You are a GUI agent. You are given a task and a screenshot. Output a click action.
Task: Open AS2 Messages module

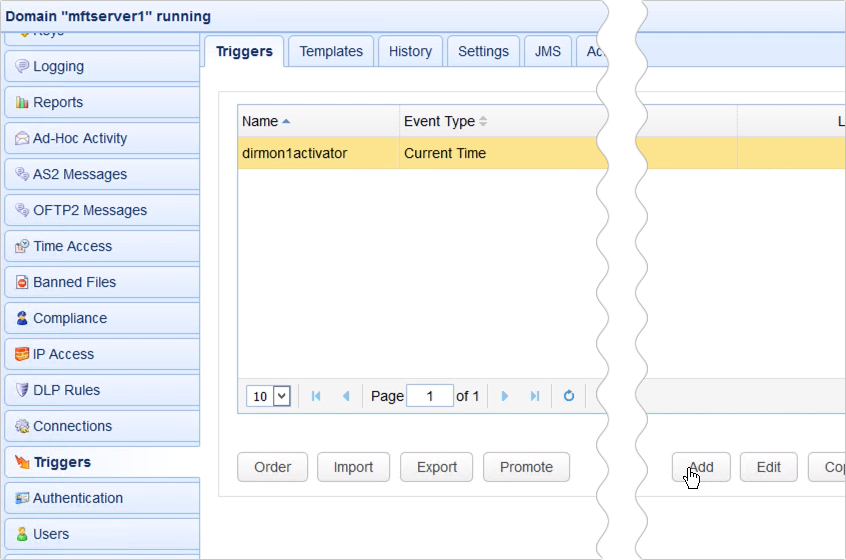[x=80, y=175]
